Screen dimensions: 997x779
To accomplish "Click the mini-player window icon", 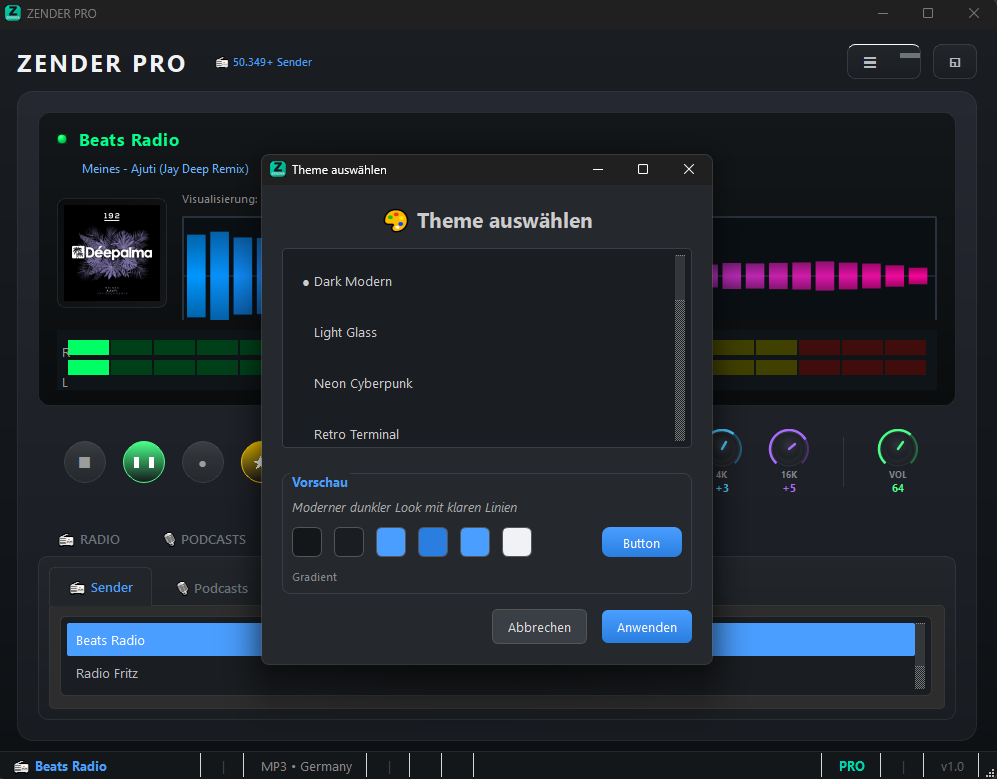I will [954, 62].
